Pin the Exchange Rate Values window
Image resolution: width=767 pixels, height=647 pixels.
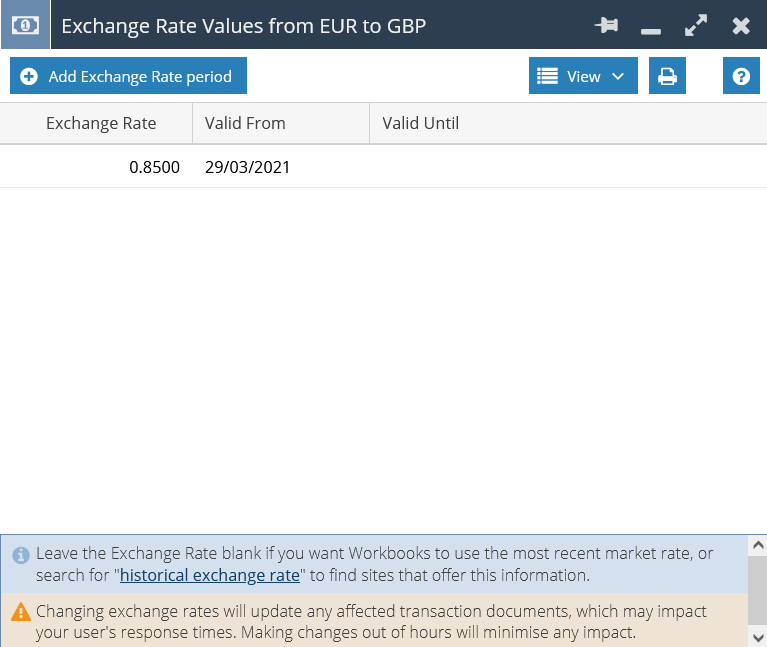(607, 25)
